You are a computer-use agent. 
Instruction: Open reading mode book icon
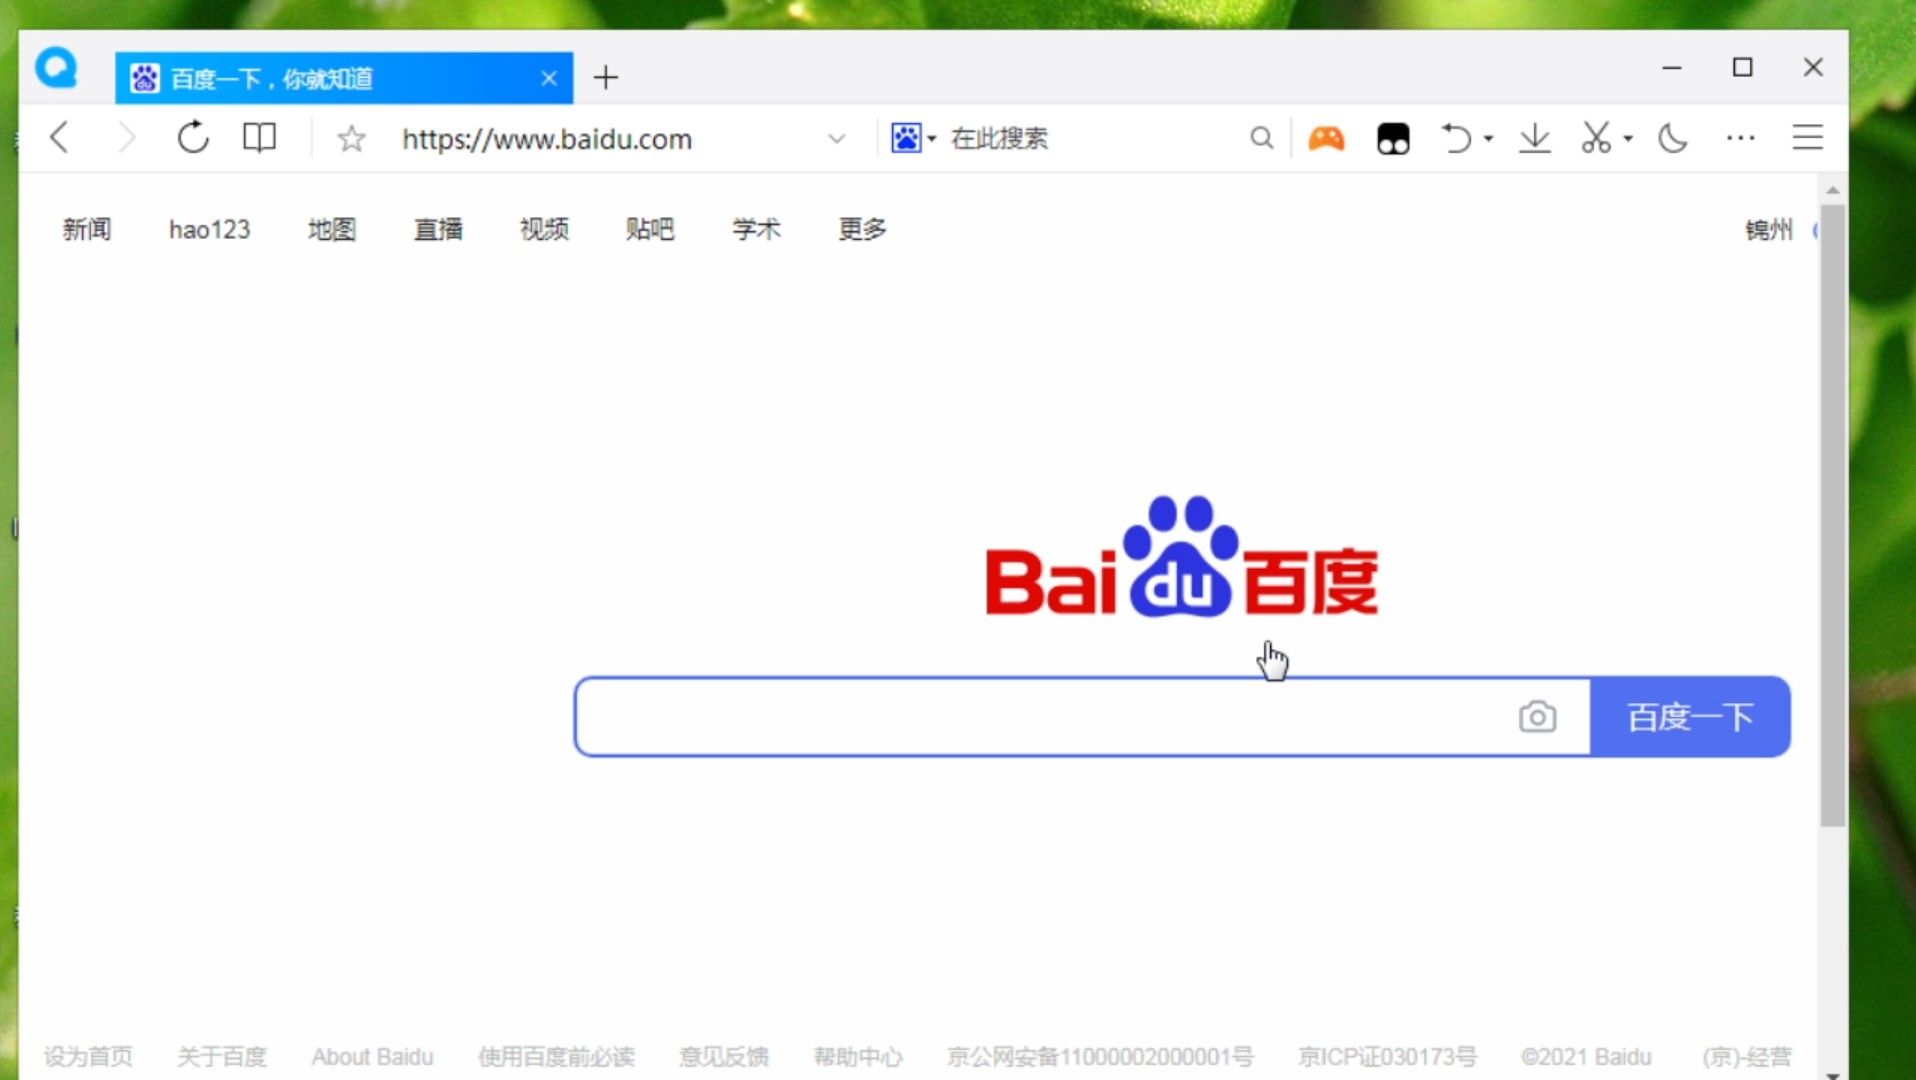point(259,137)
